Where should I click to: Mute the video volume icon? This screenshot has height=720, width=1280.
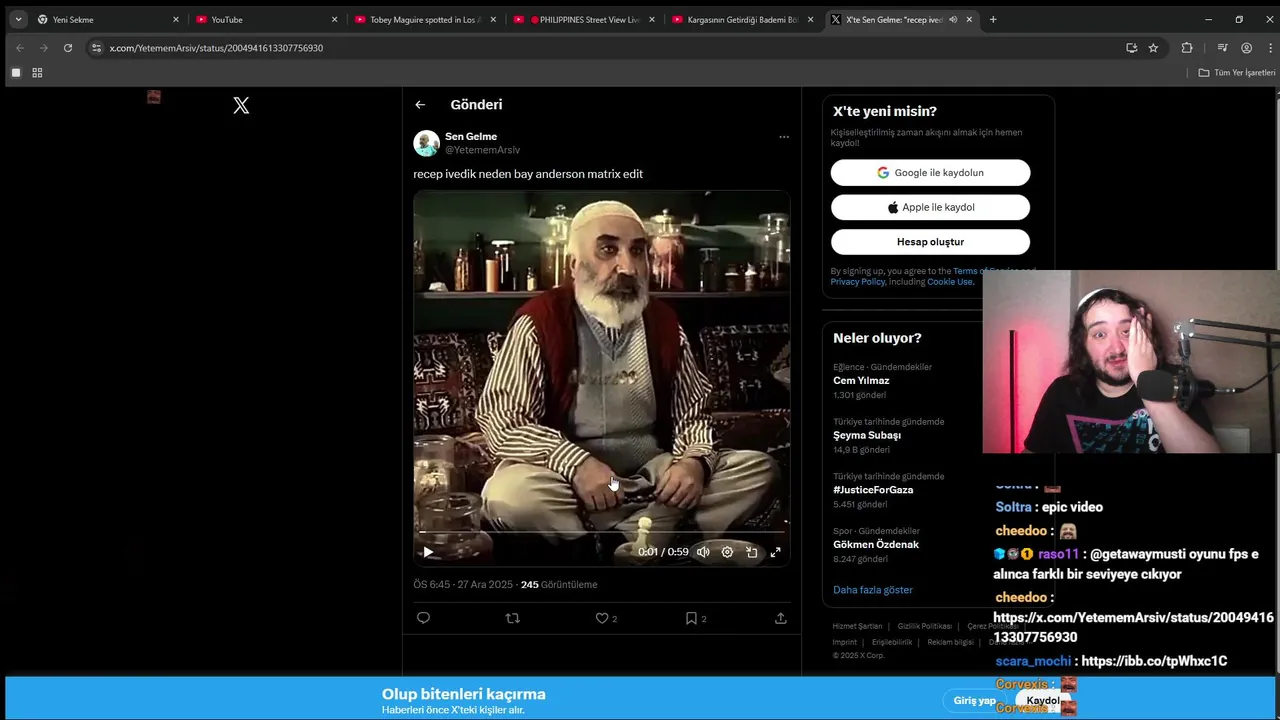(703, 552)
